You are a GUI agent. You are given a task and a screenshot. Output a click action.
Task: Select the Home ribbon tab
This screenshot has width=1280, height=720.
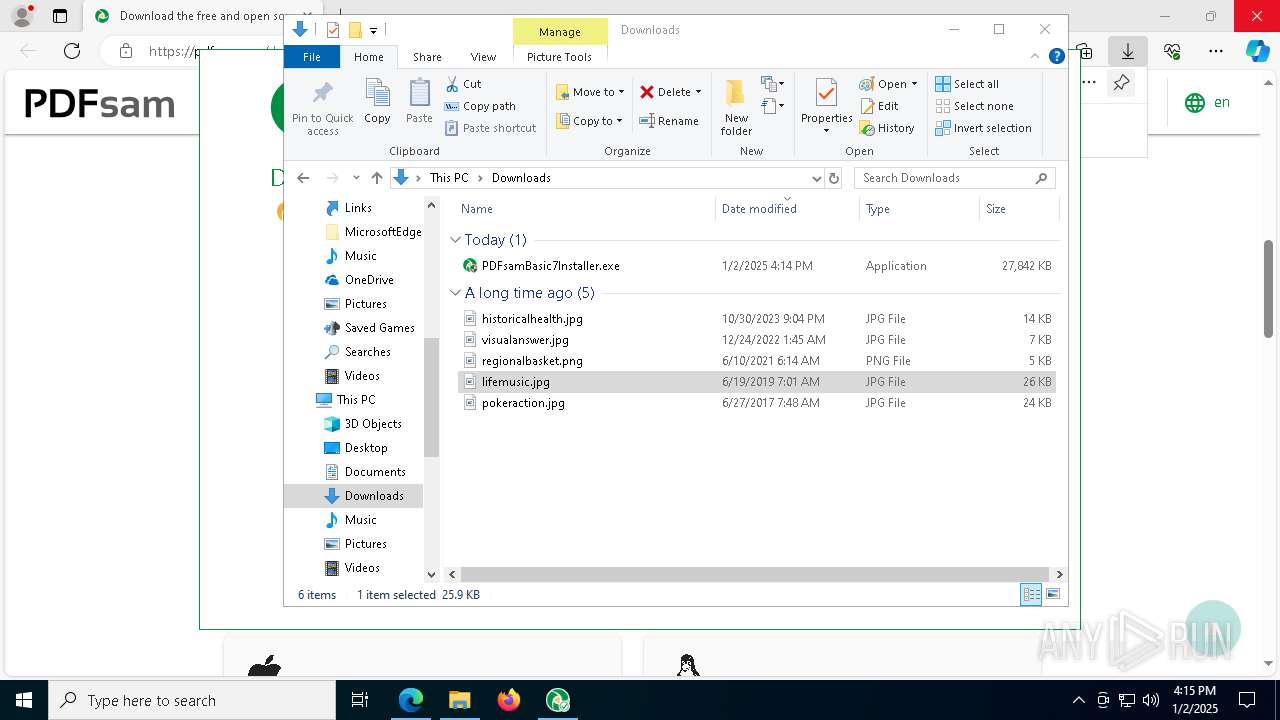(368, 57)
